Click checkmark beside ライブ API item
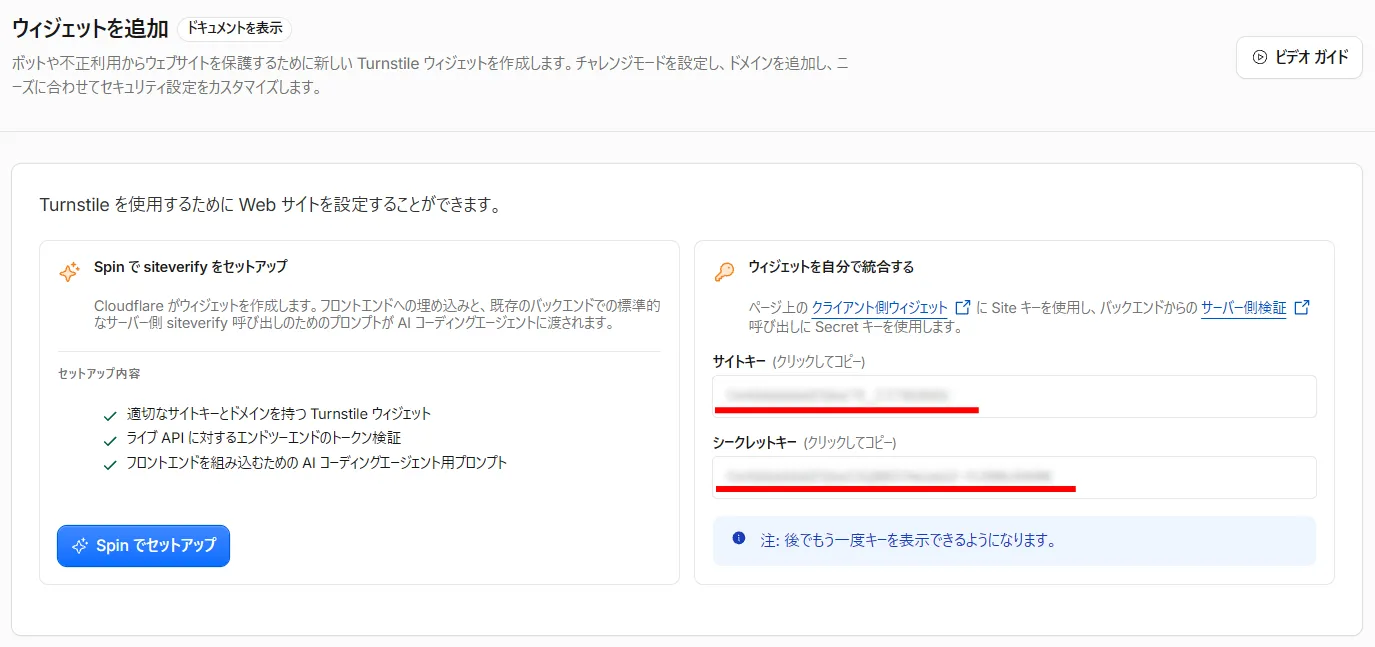Image resolution: width=1375 pixels, height=647 pixels. click(110, 440)
